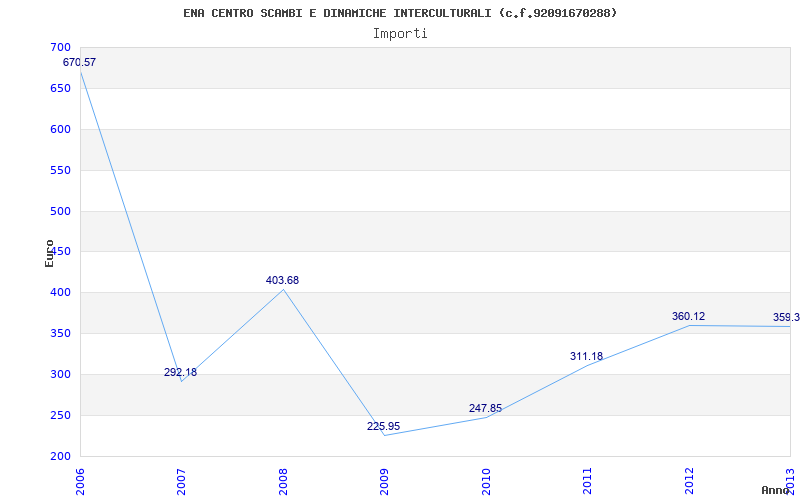Click the 311.18 value label
The width and height of the screenshot is (800, 500).
(x=586, y=356)
